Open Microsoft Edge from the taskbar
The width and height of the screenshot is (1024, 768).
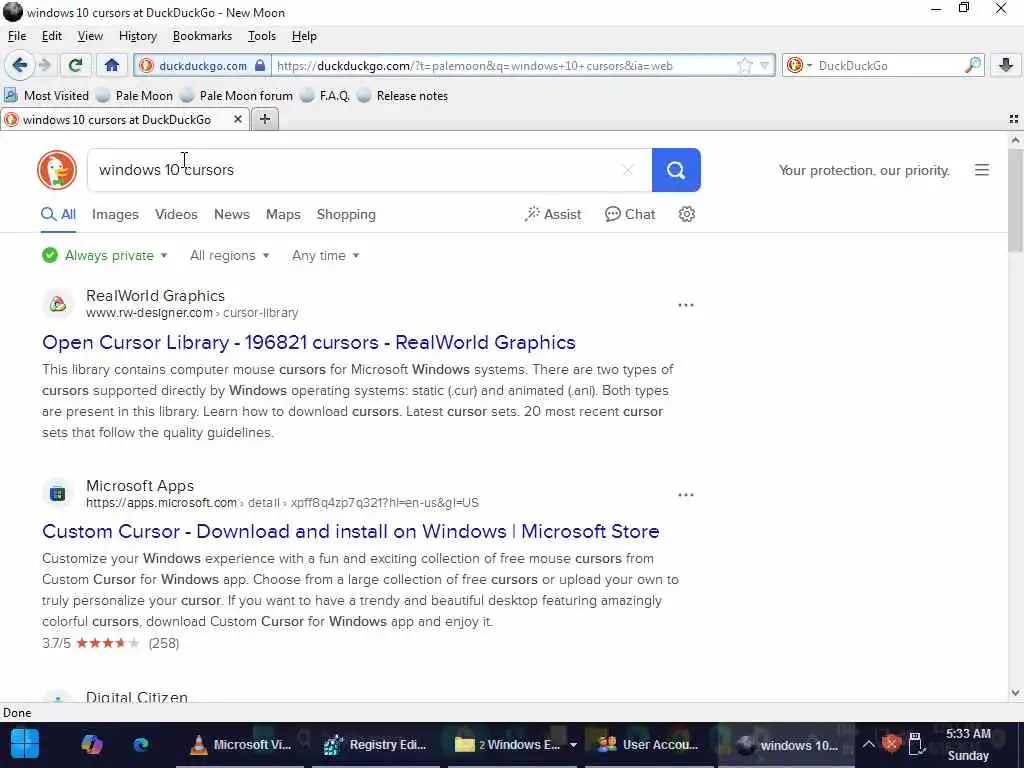141,744
